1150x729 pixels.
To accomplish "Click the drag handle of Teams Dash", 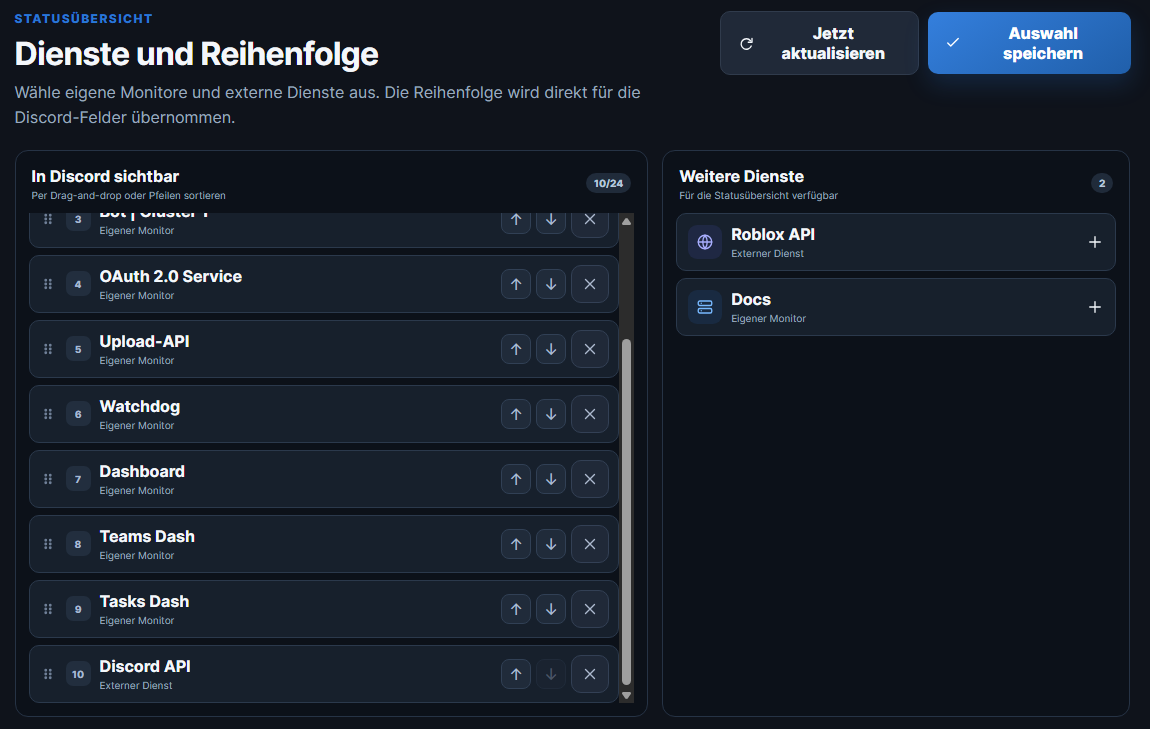I will (48, 544).
